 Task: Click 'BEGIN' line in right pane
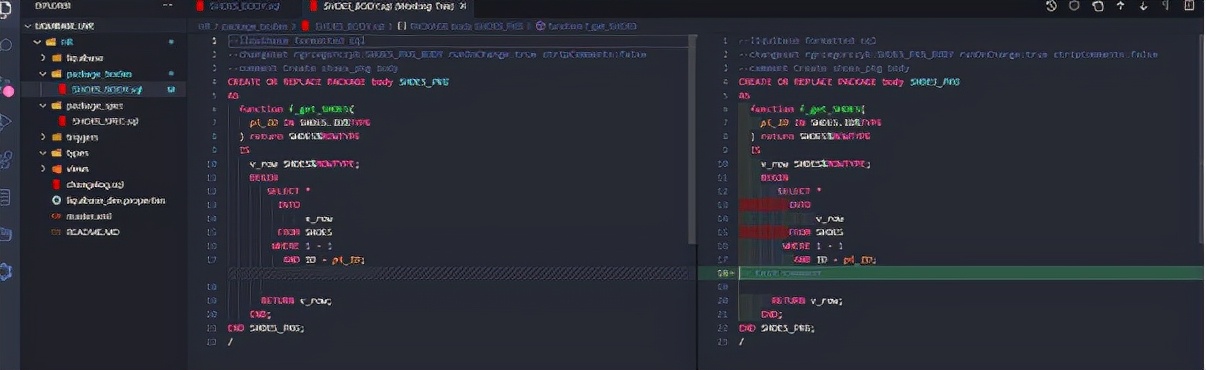coord(774,176)
